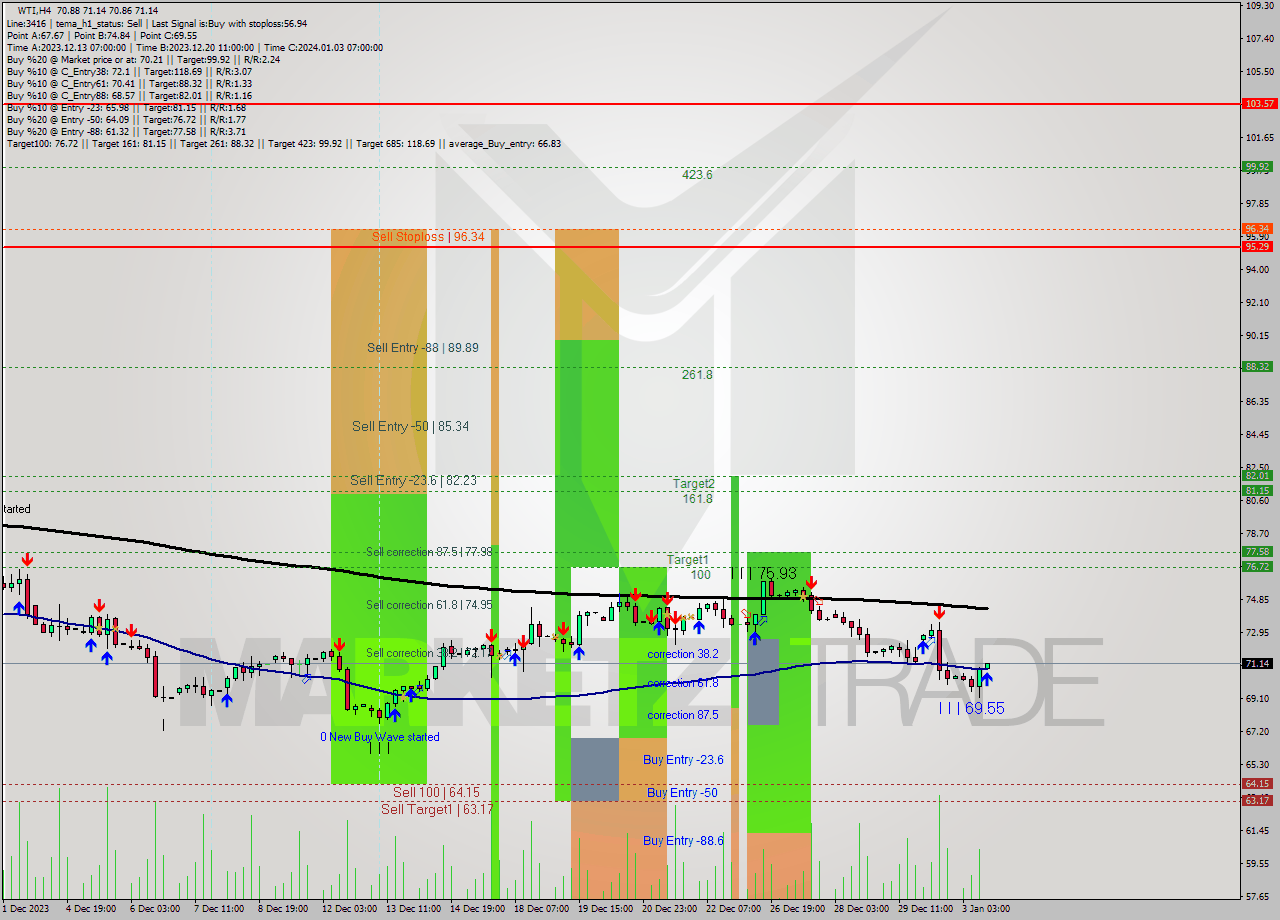
Task: Click the 'Sell correction 61.8 | 74.95' label
Action: click(429, 605)
